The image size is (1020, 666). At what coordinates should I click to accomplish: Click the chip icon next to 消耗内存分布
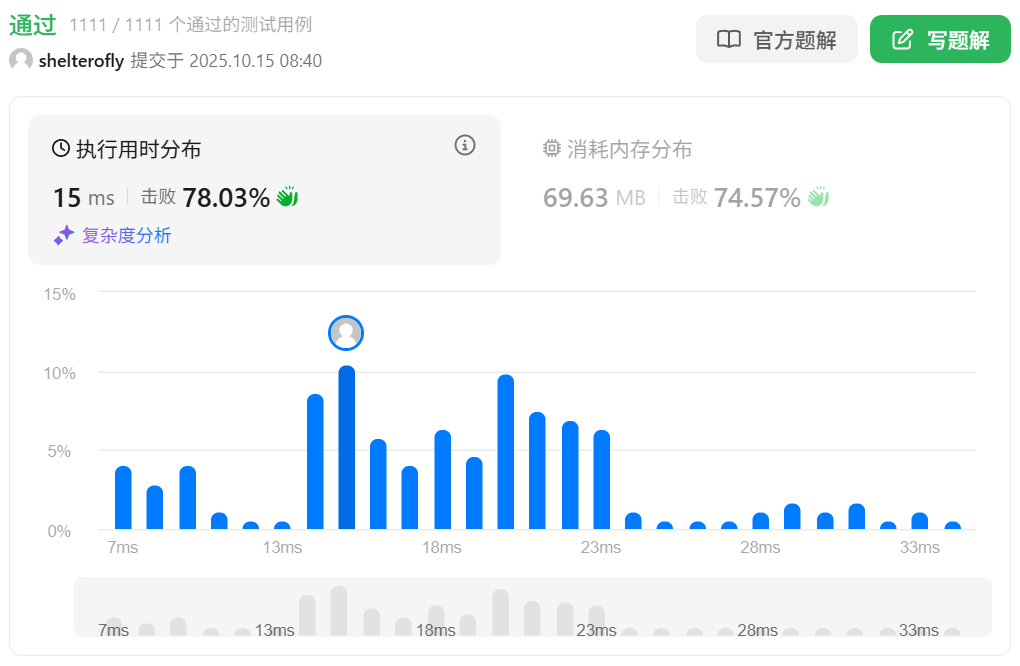pos(552,149)
